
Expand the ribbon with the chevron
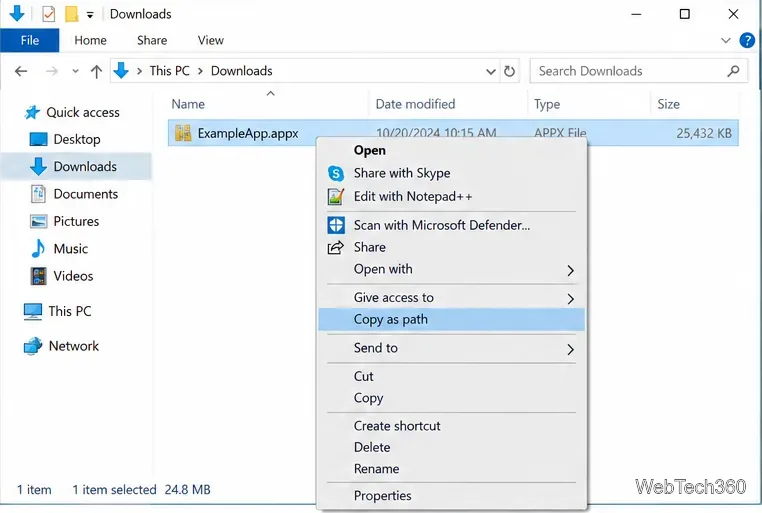(726, 40)
